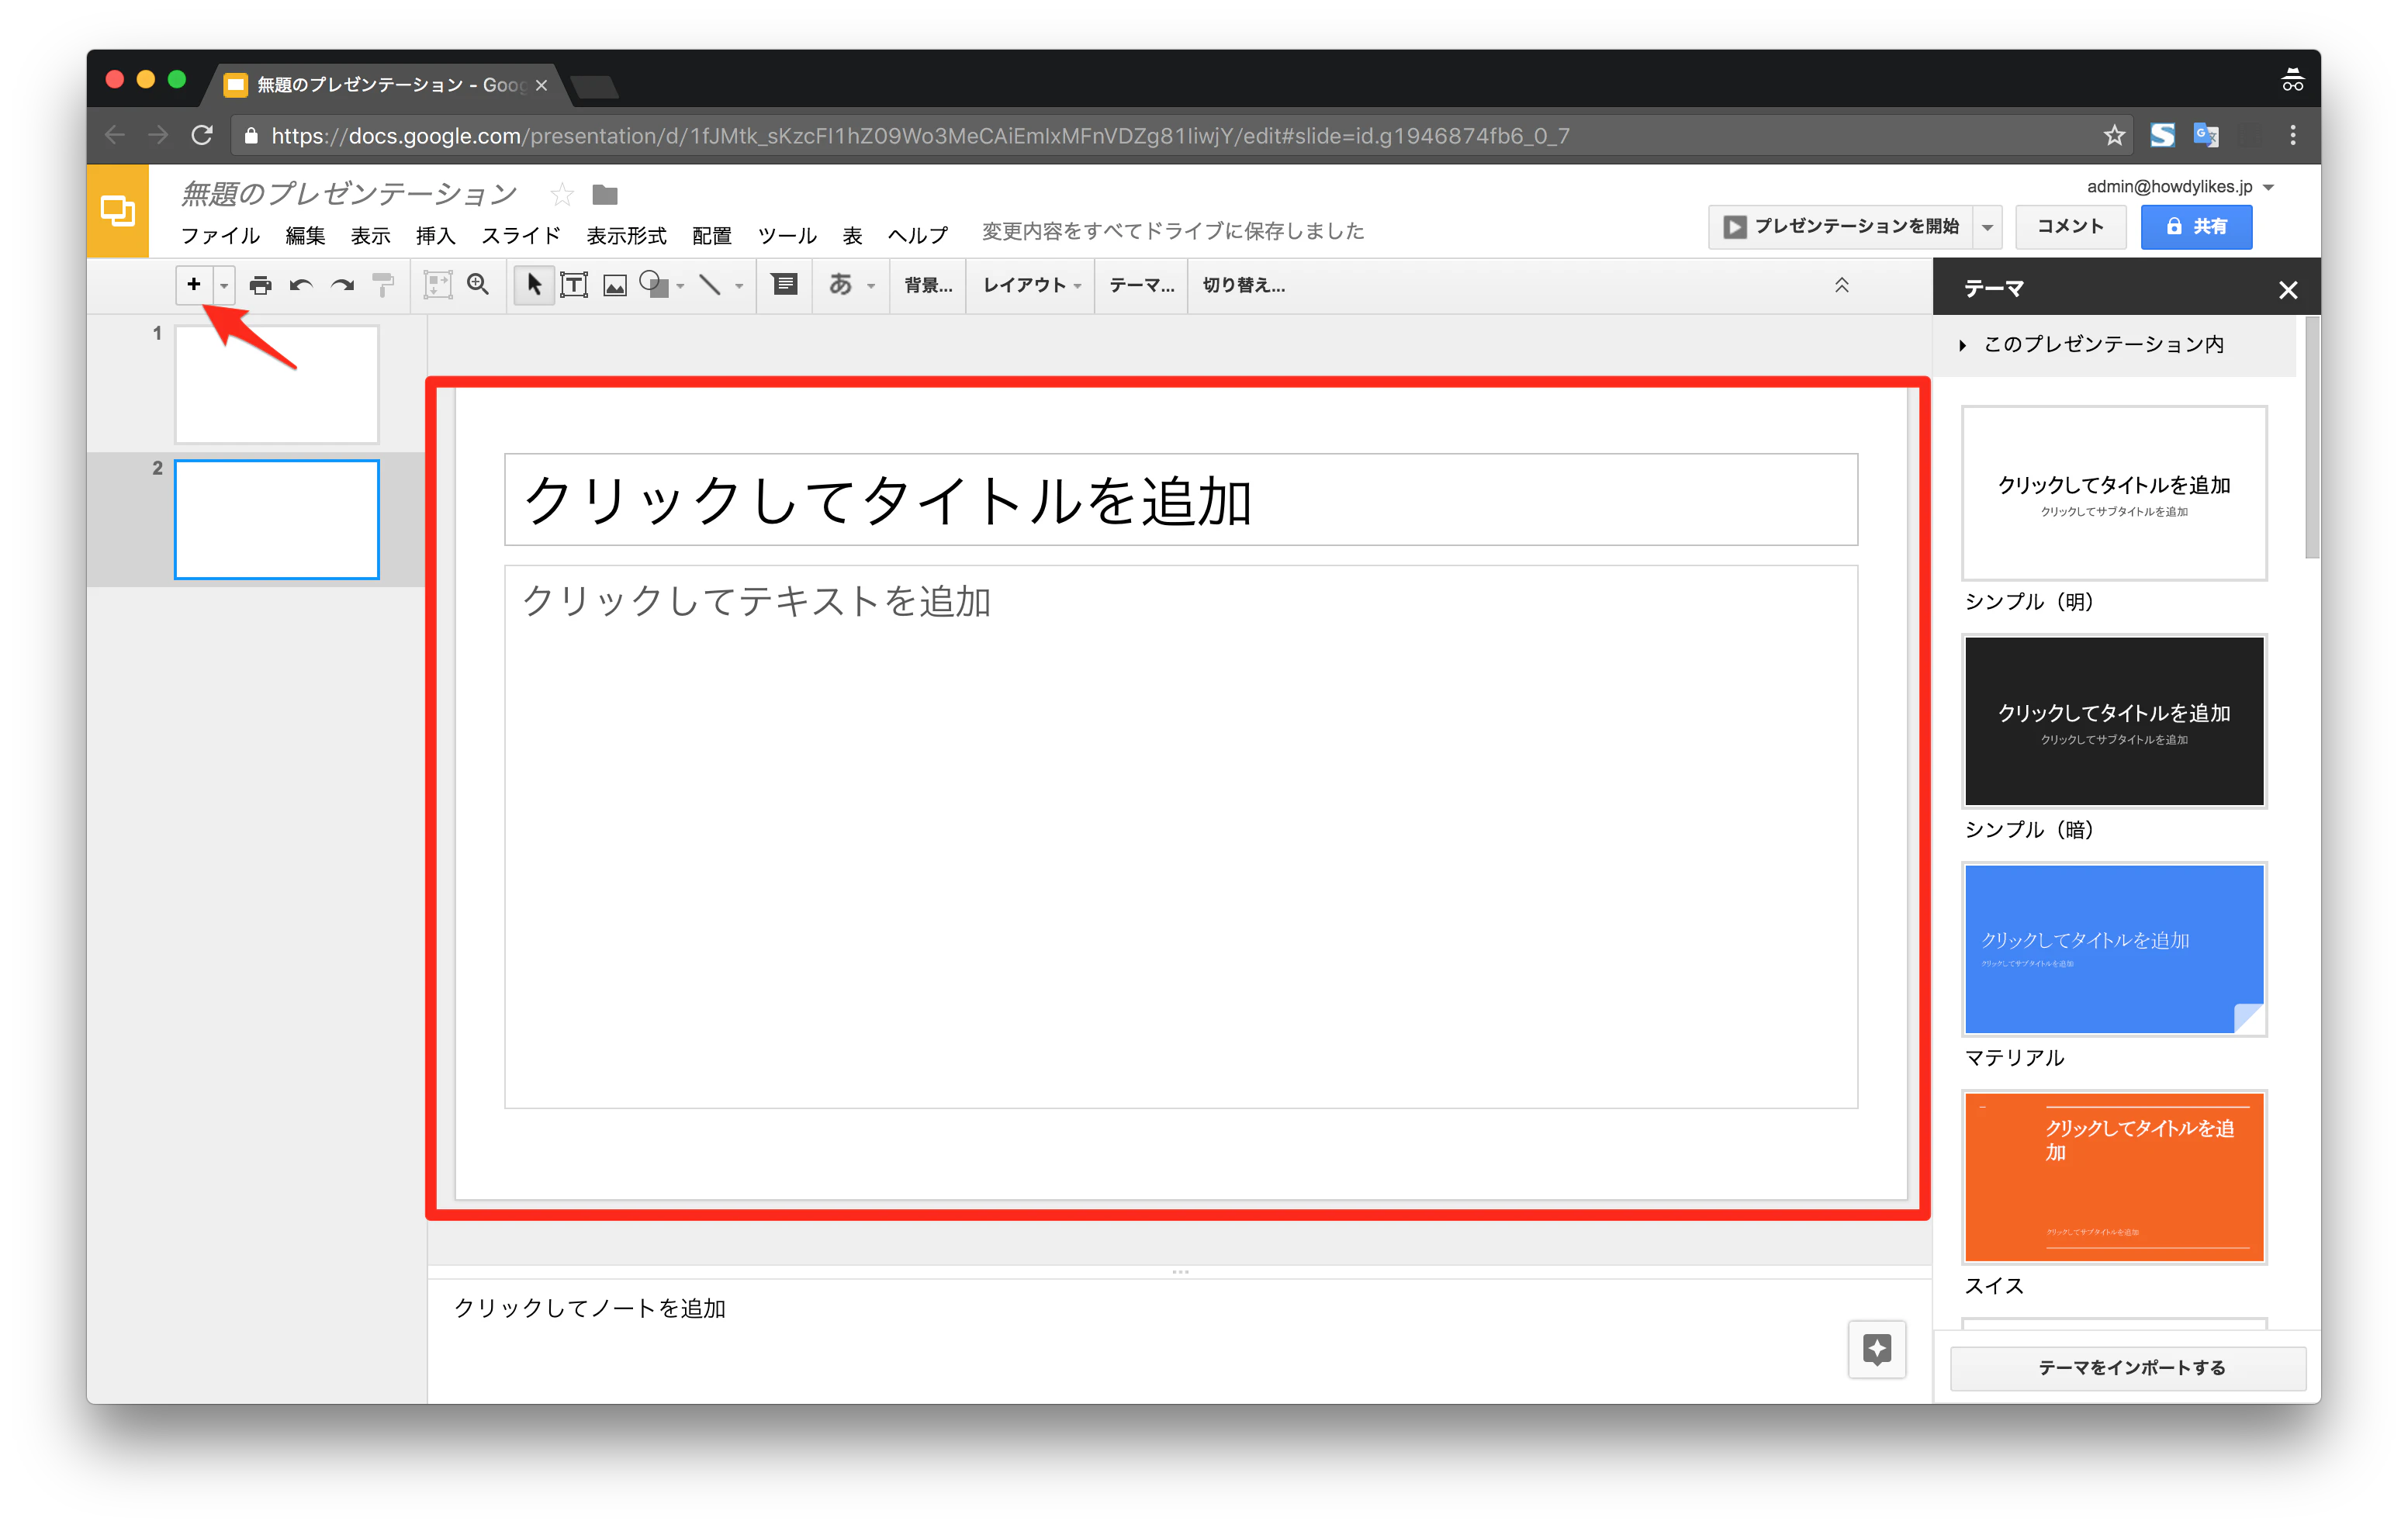This screenshot has height=1528, width=2408.
Task: Select the line tool icon
Action: 710,285
